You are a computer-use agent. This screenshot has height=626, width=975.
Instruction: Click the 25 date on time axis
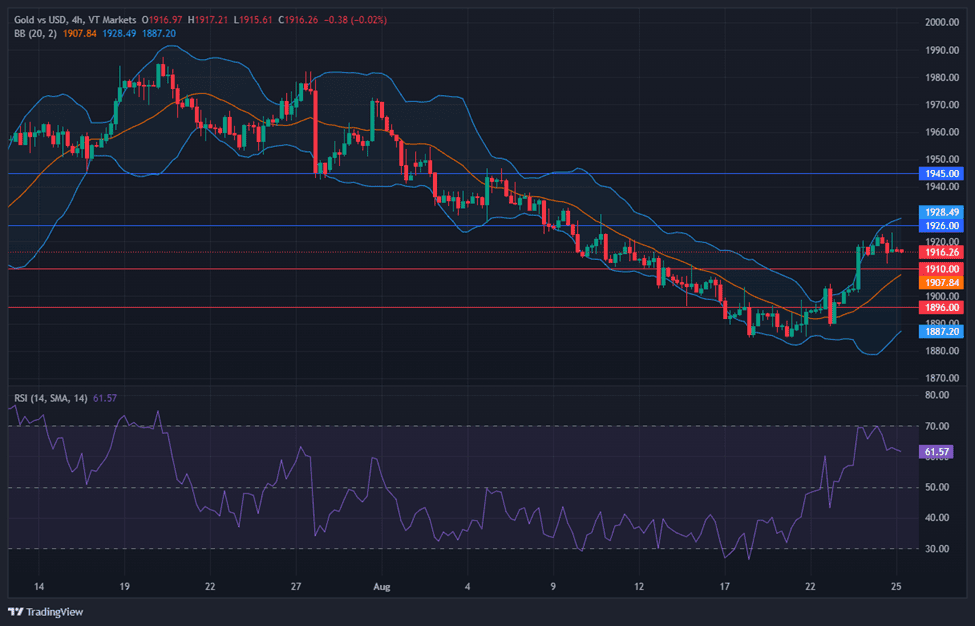(x=897, y=586)
